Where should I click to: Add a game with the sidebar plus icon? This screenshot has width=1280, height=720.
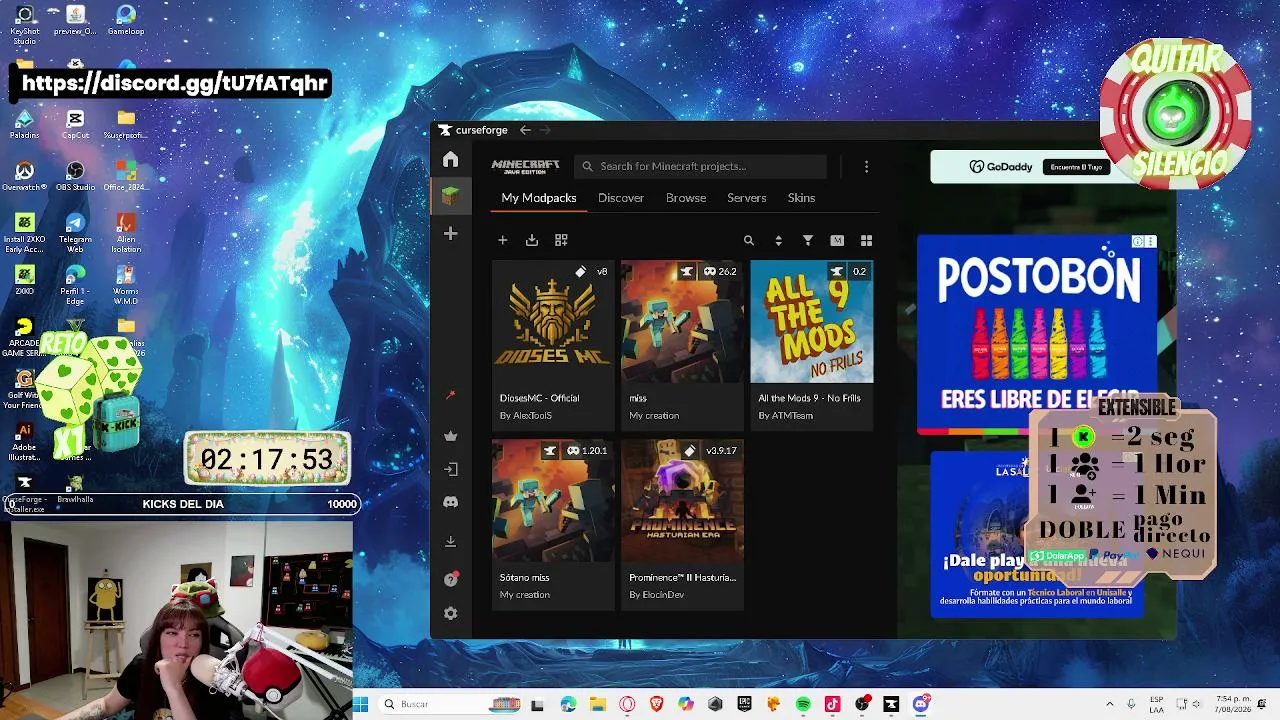(451, 234)
